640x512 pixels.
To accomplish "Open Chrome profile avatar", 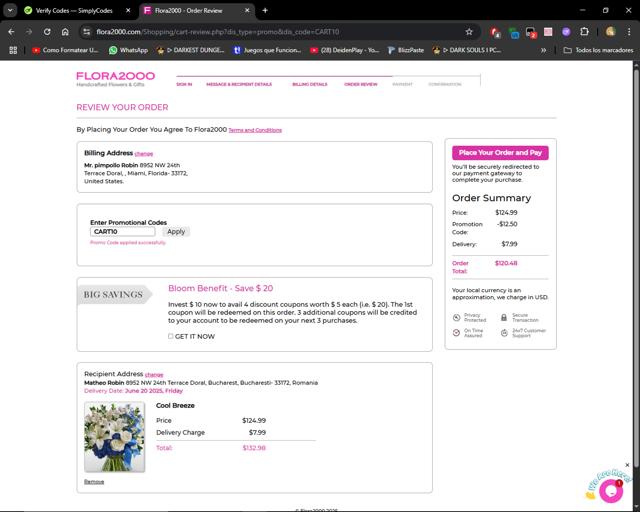I will coord(610,32).
